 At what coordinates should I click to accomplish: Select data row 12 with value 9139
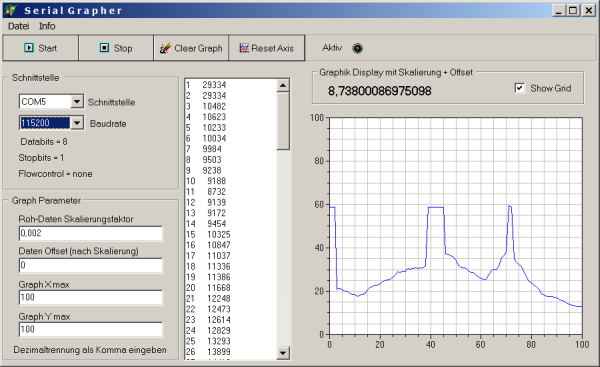(231, 202)
